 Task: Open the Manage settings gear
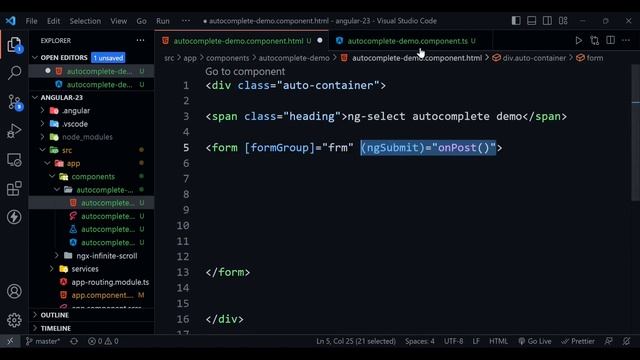coord(14,320)
